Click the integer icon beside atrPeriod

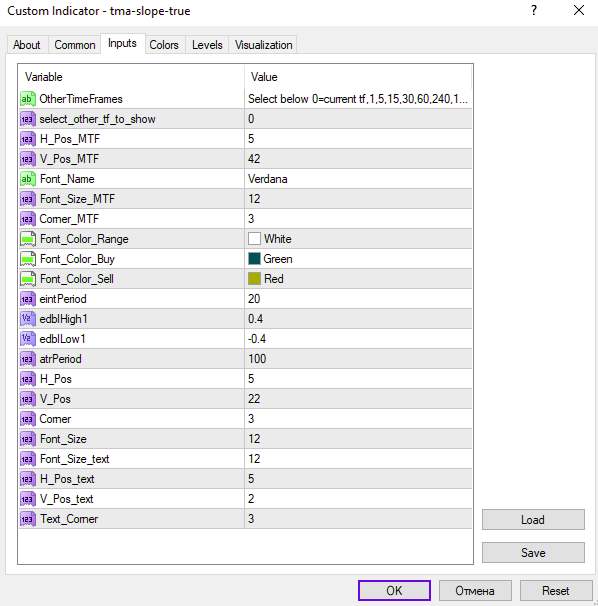click(27, 359)
